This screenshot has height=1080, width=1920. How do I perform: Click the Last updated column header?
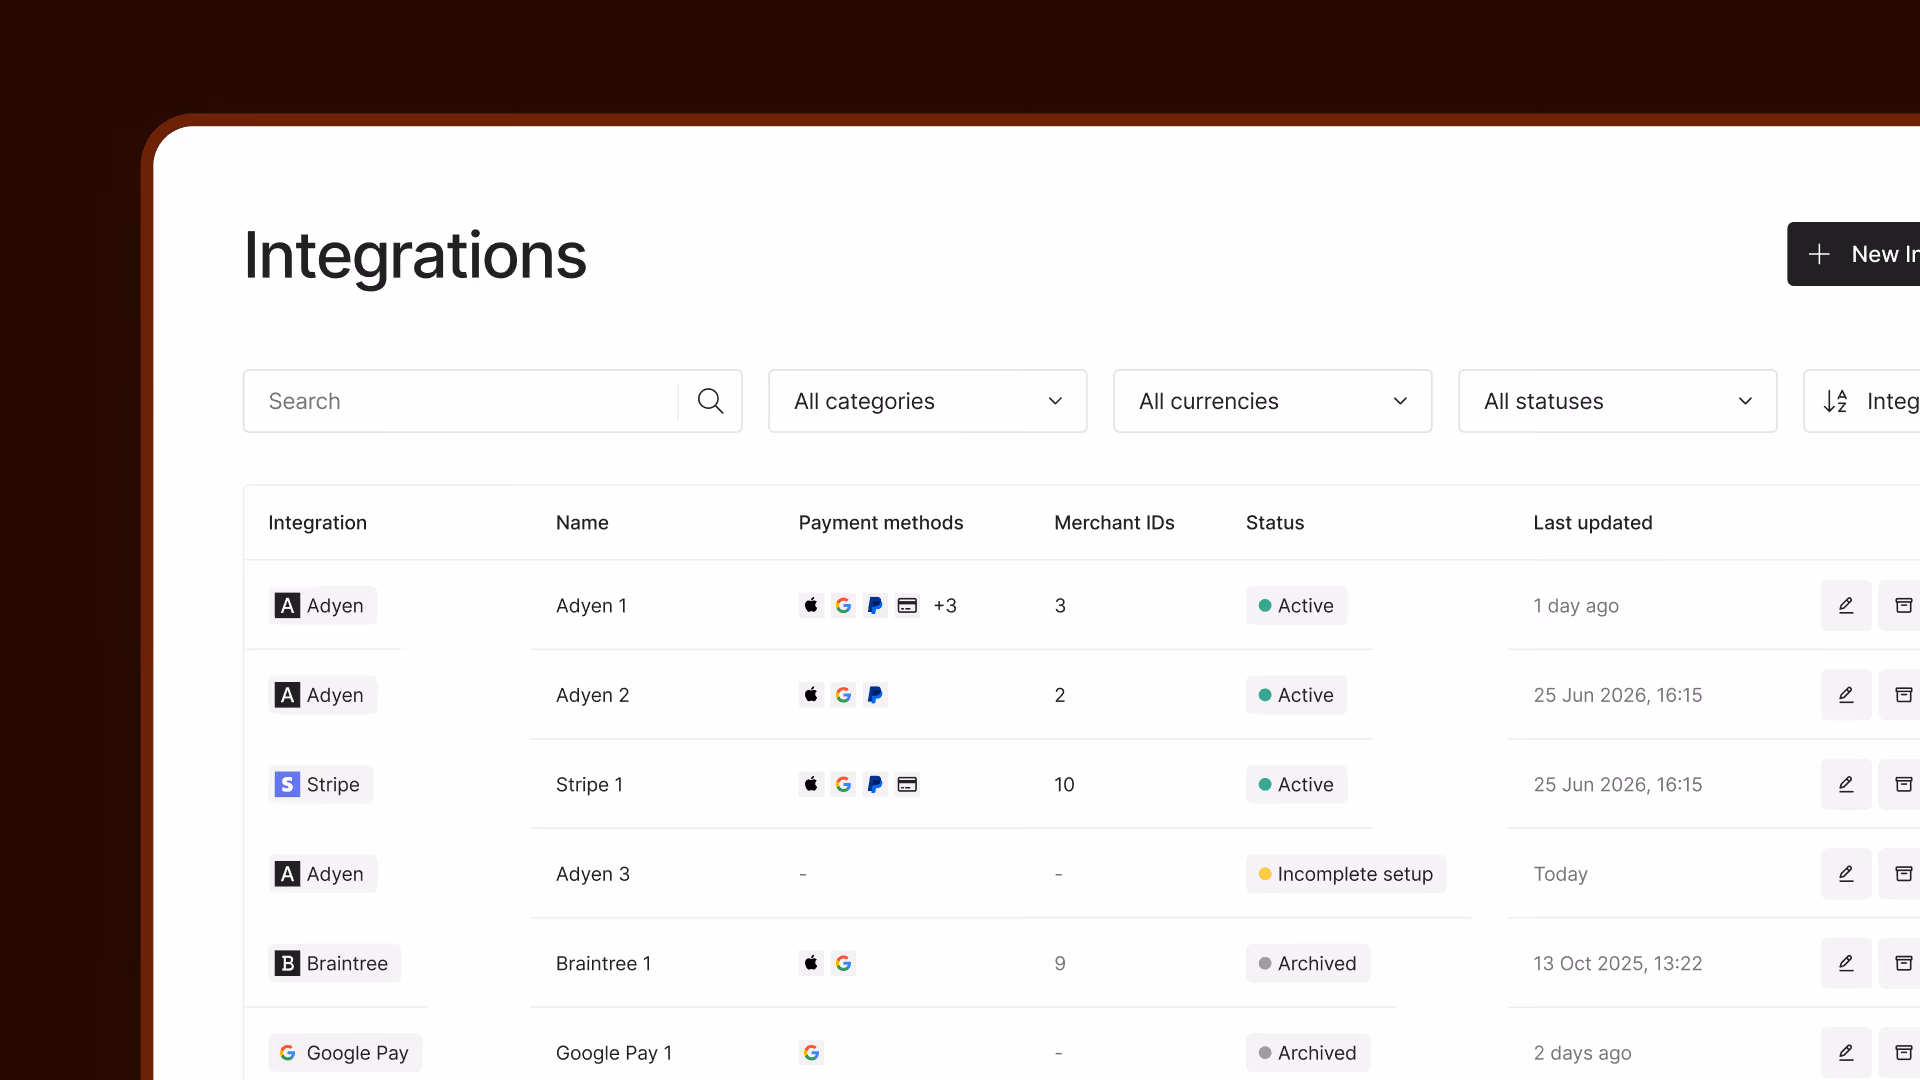(x=1592, y=522)
